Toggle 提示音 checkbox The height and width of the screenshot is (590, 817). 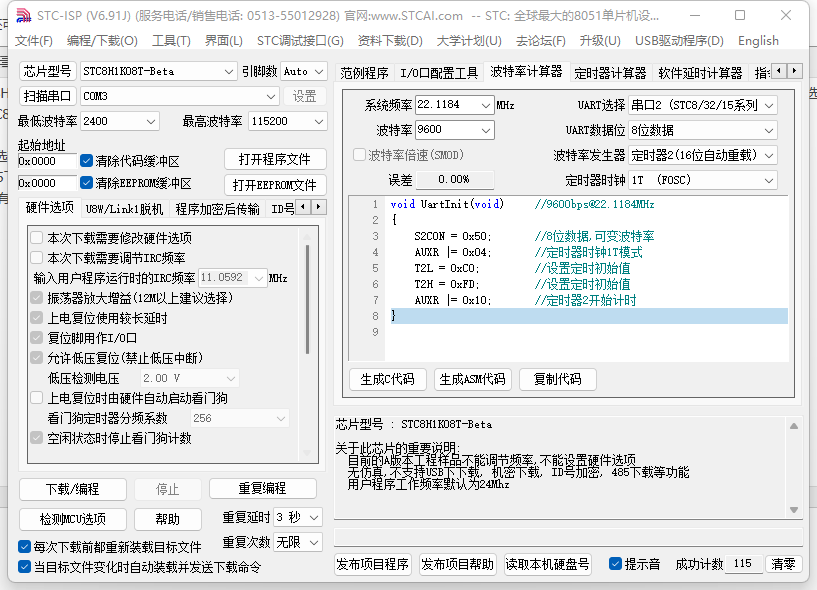click(615, 564)
